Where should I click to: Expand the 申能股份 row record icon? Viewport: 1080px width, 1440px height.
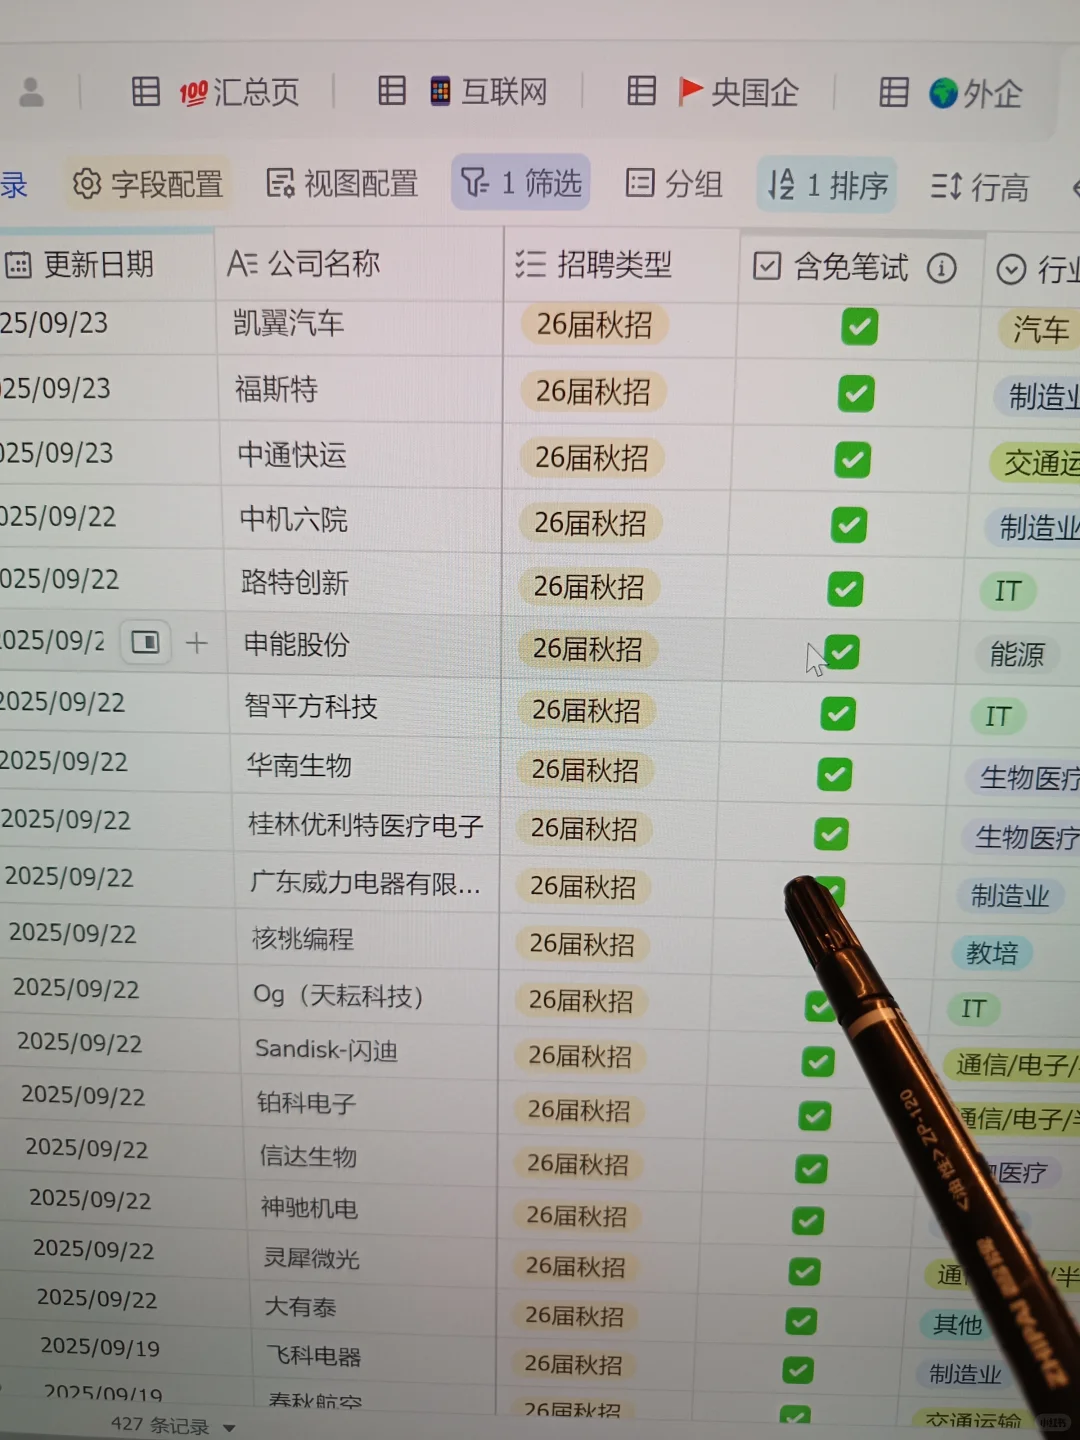tap(145, 642)
